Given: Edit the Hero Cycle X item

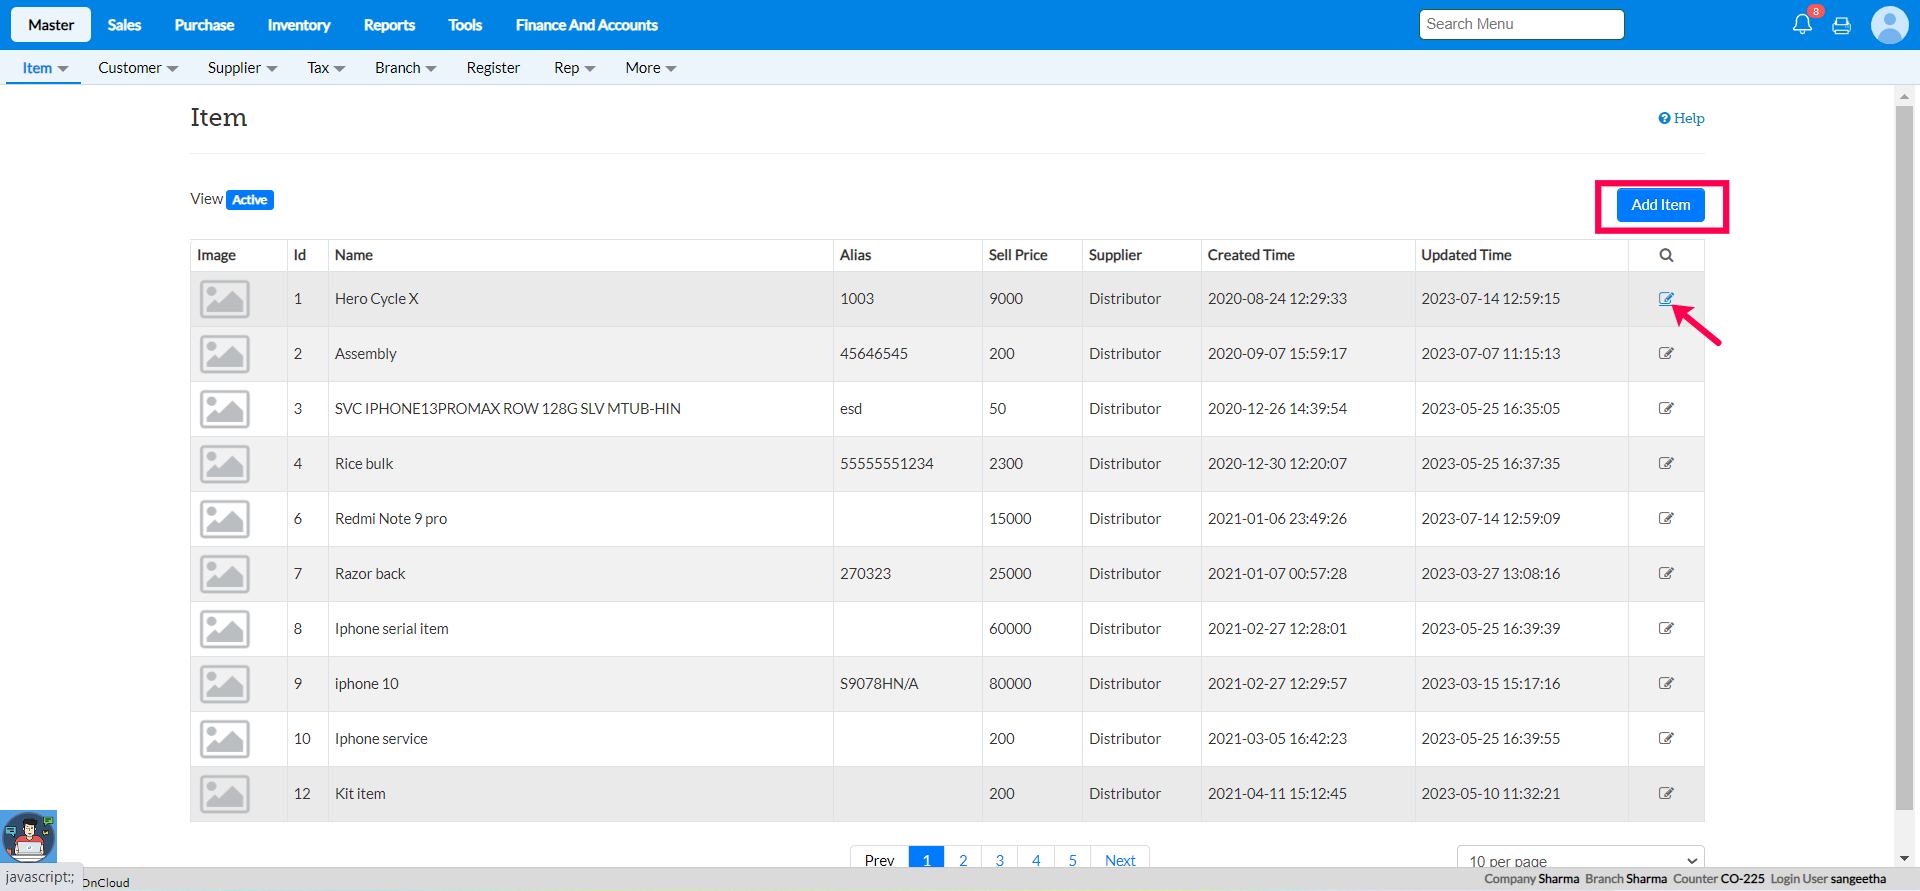Looking at the screenshot, I should [1666, 299].
